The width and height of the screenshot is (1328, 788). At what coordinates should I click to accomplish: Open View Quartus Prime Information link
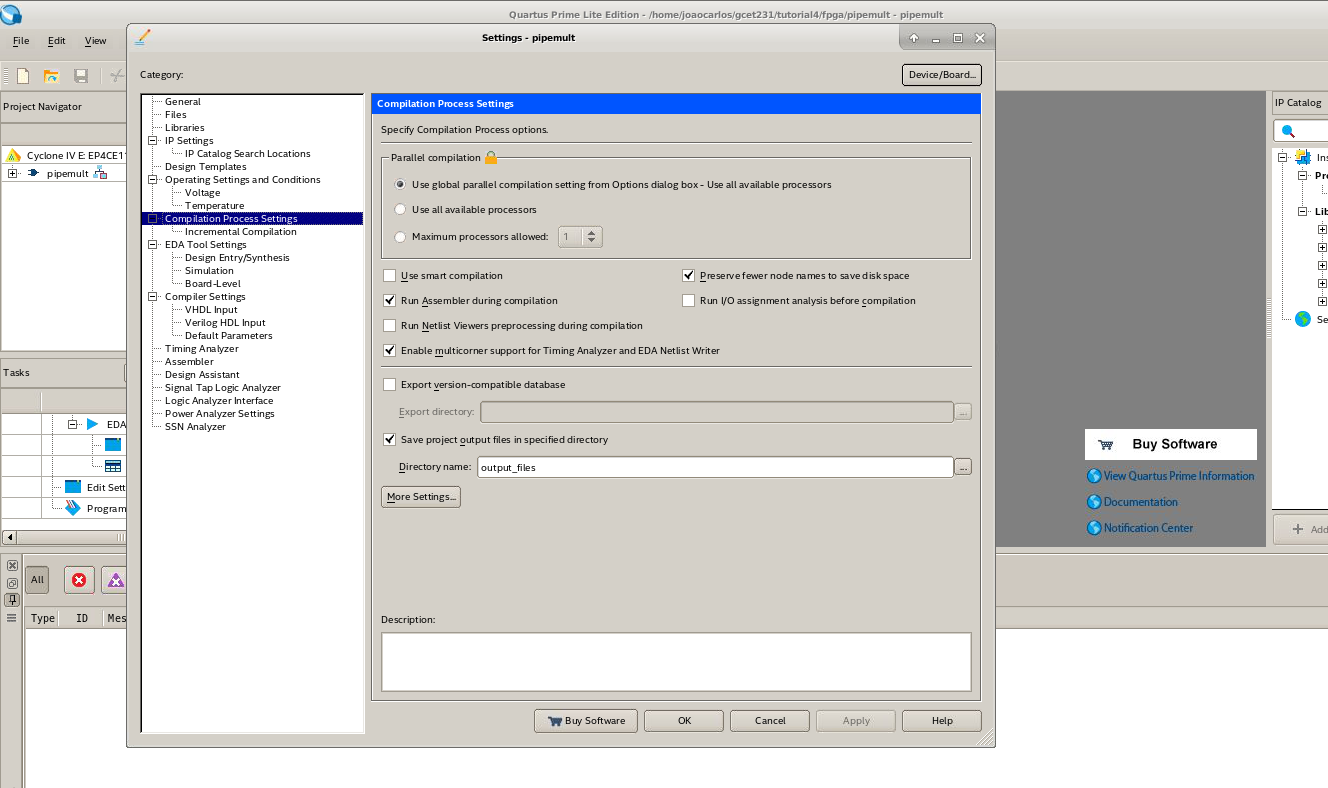[x=1179, y=476]
